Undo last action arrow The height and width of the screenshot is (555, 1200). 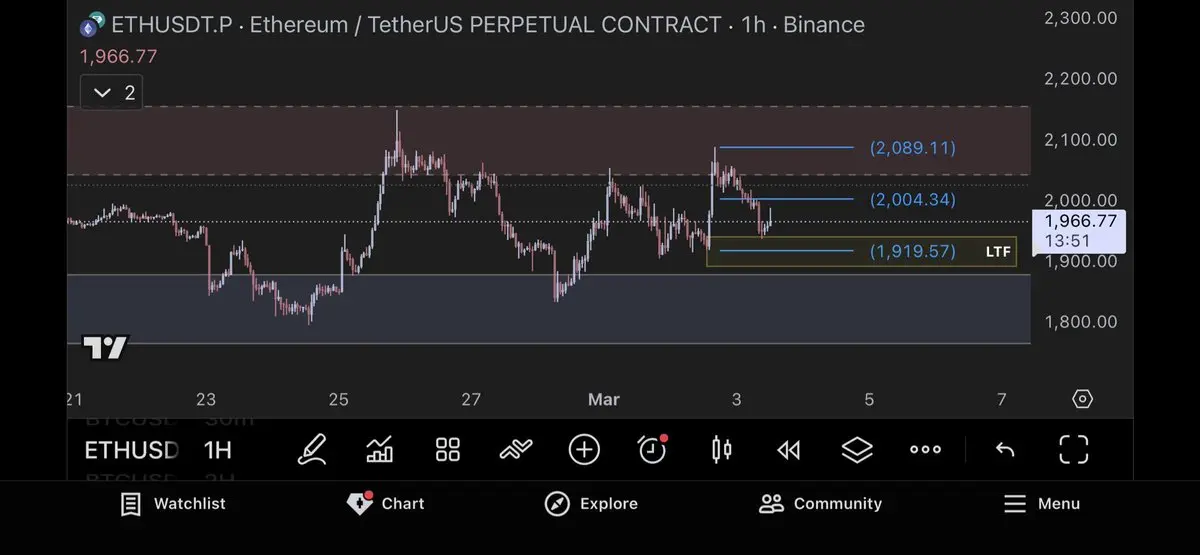(1005, 450)
